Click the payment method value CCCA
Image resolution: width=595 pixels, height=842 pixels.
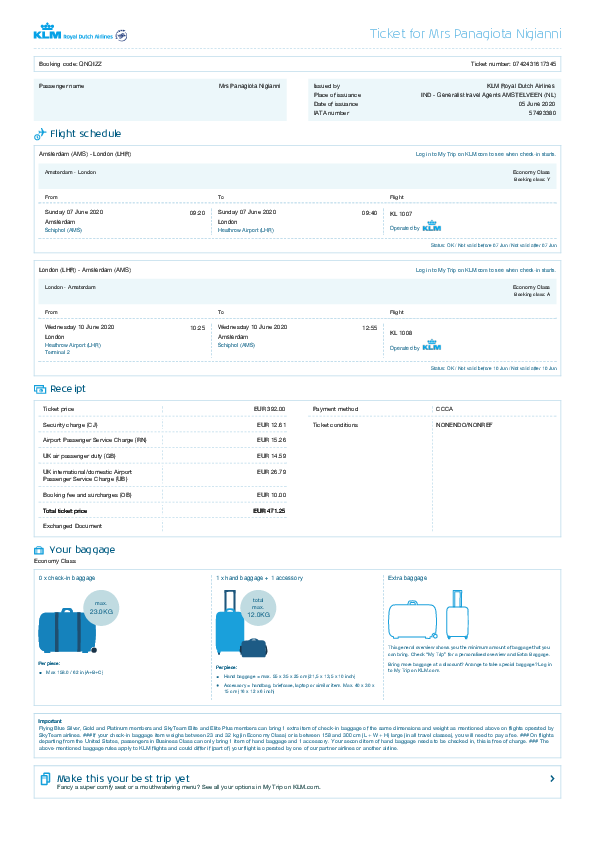[x=445, y=409]
